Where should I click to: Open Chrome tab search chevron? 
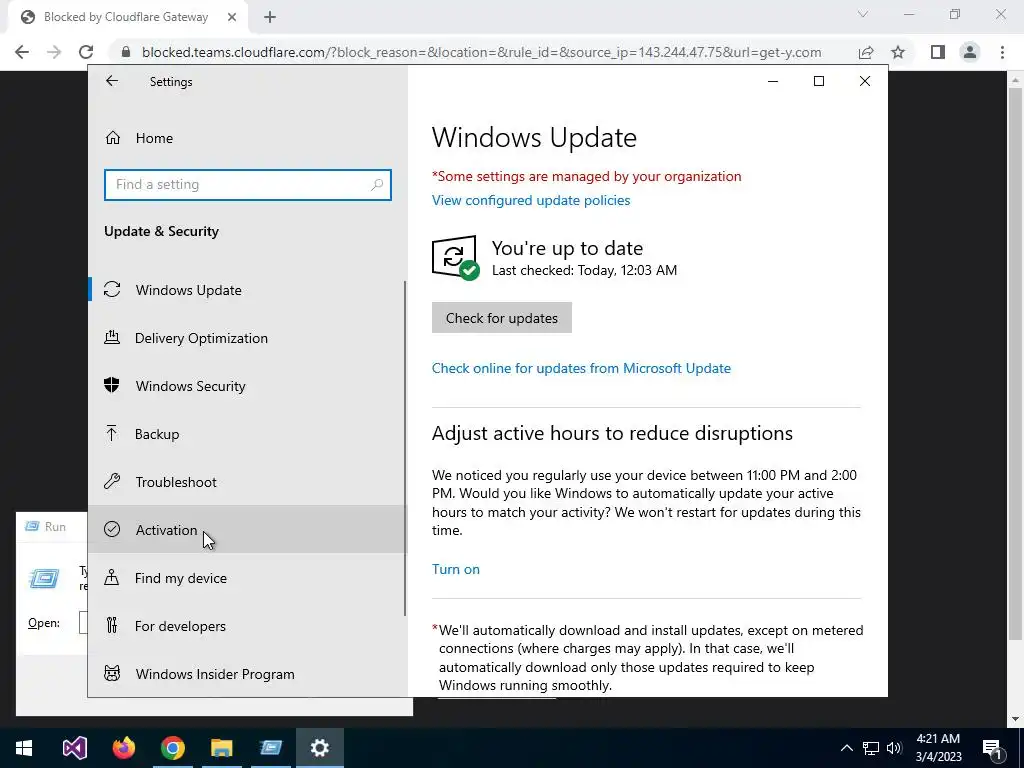[x=863, y=14]
